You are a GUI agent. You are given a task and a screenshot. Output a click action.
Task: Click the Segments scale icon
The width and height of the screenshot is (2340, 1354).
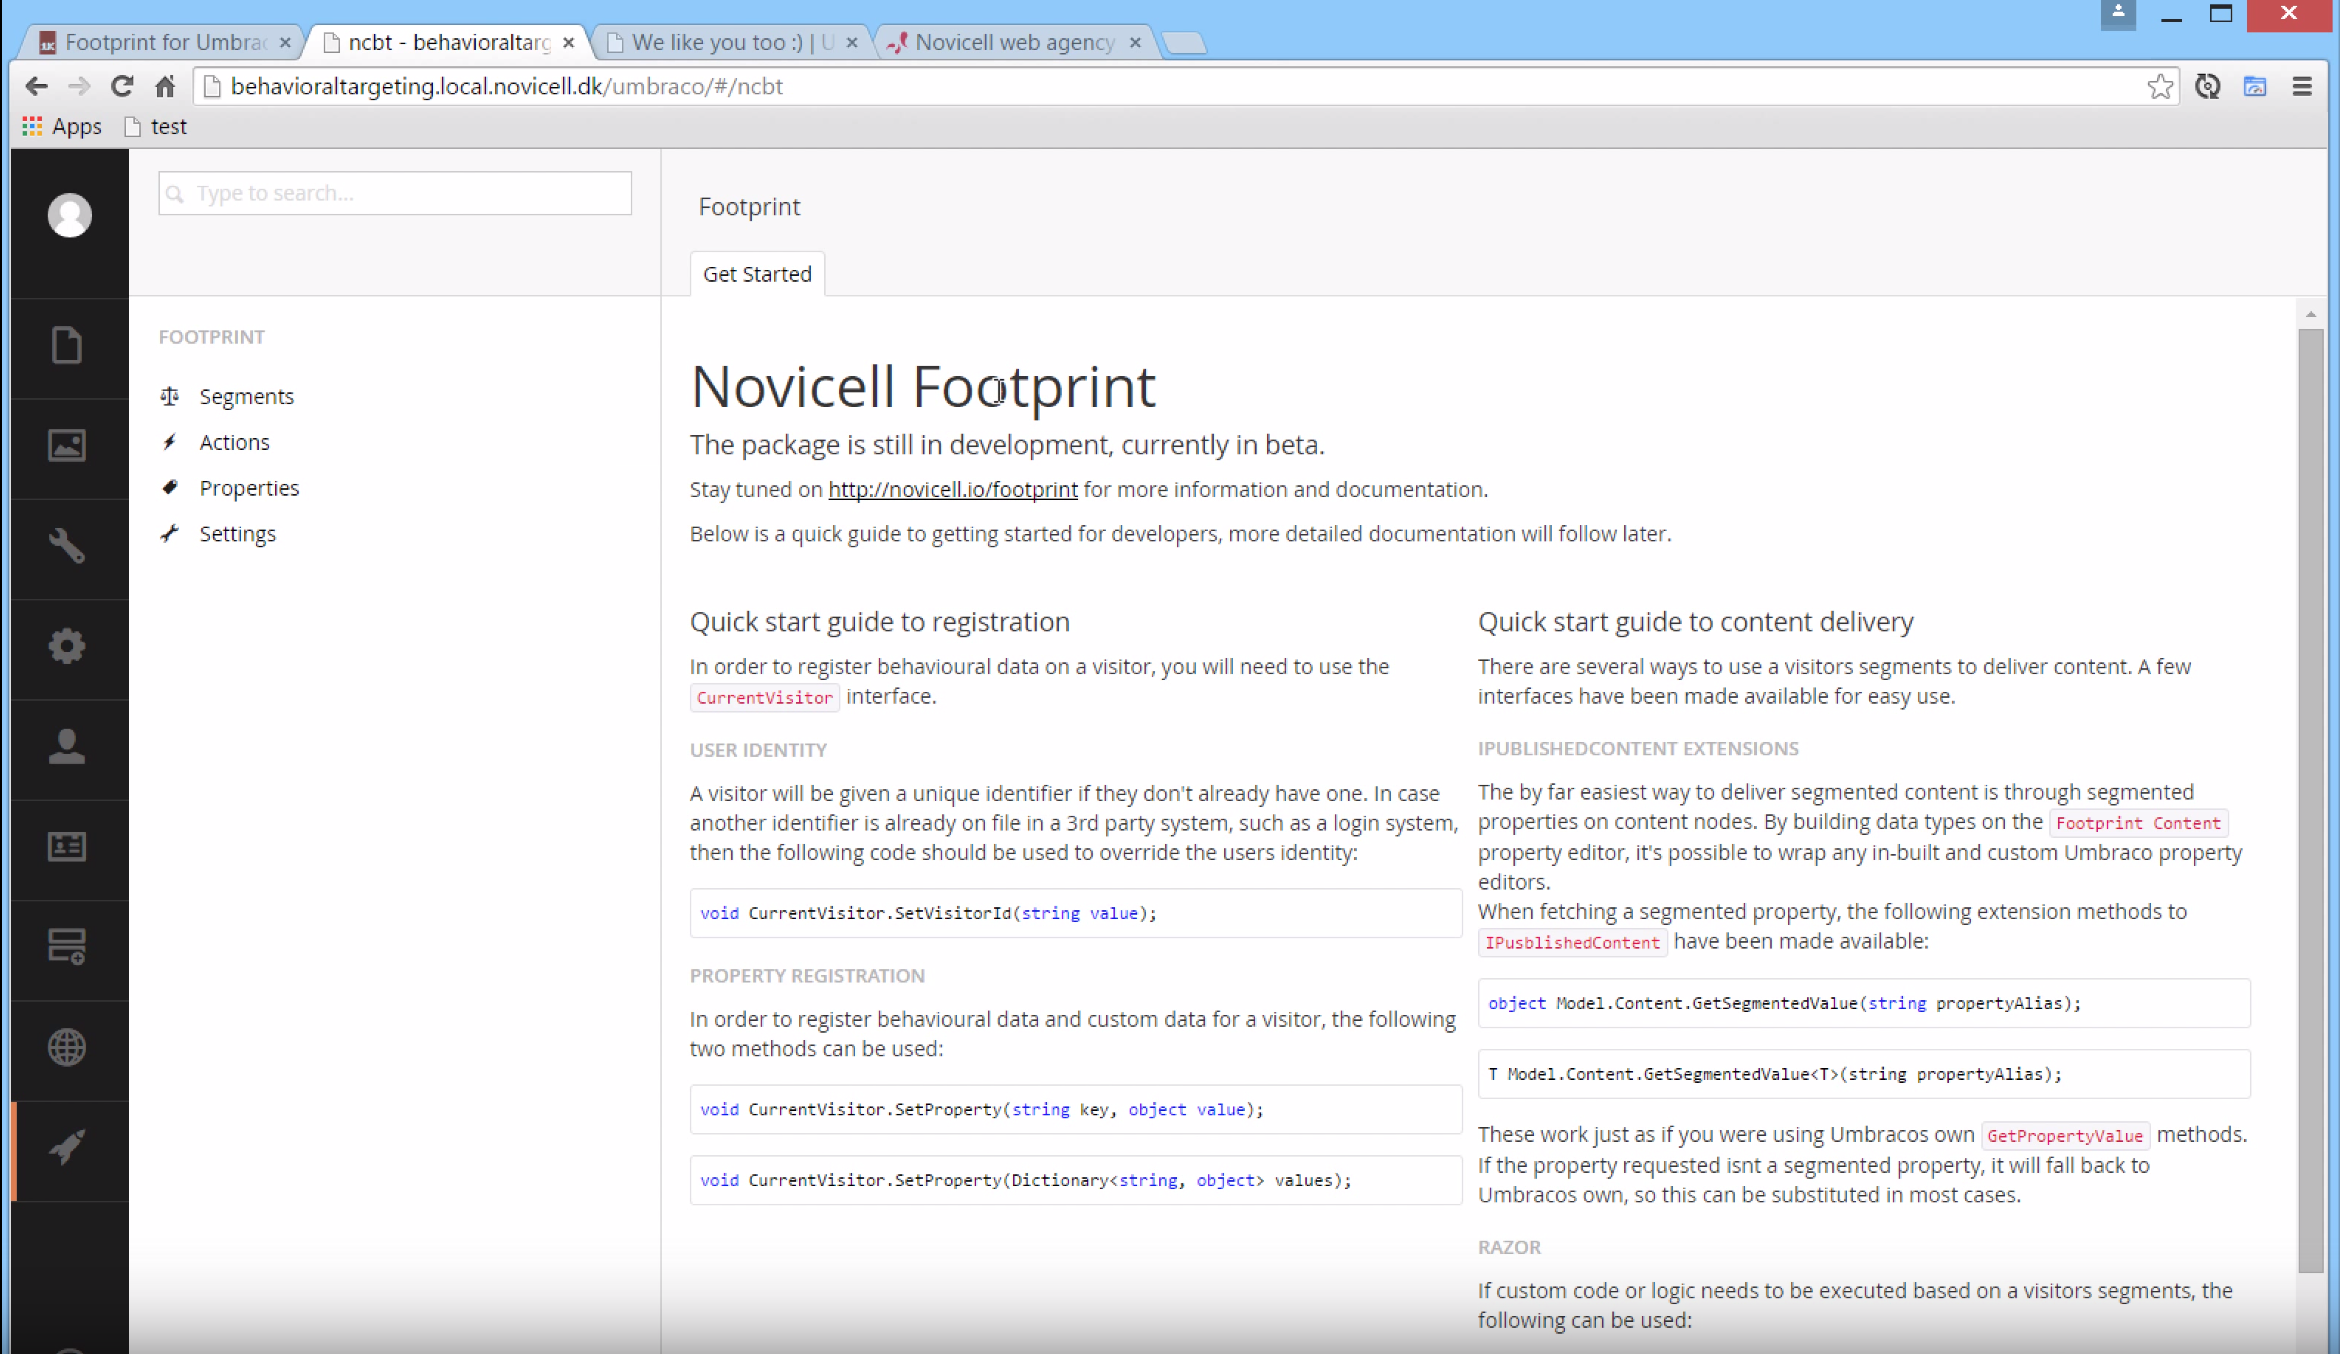[x=170, y=396]
